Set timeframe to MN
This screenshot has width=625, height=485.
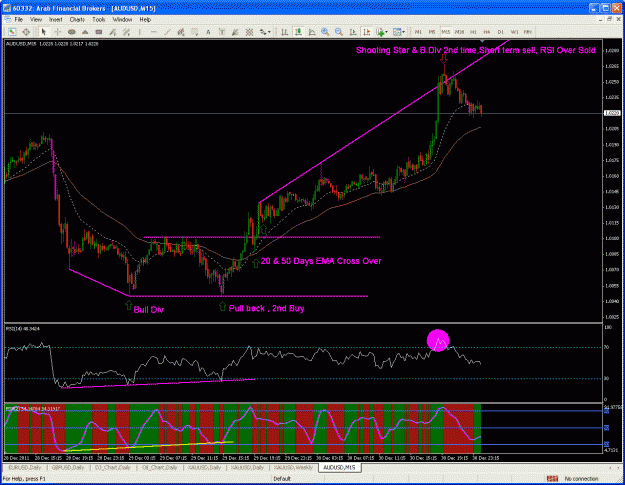click(528, 32)
